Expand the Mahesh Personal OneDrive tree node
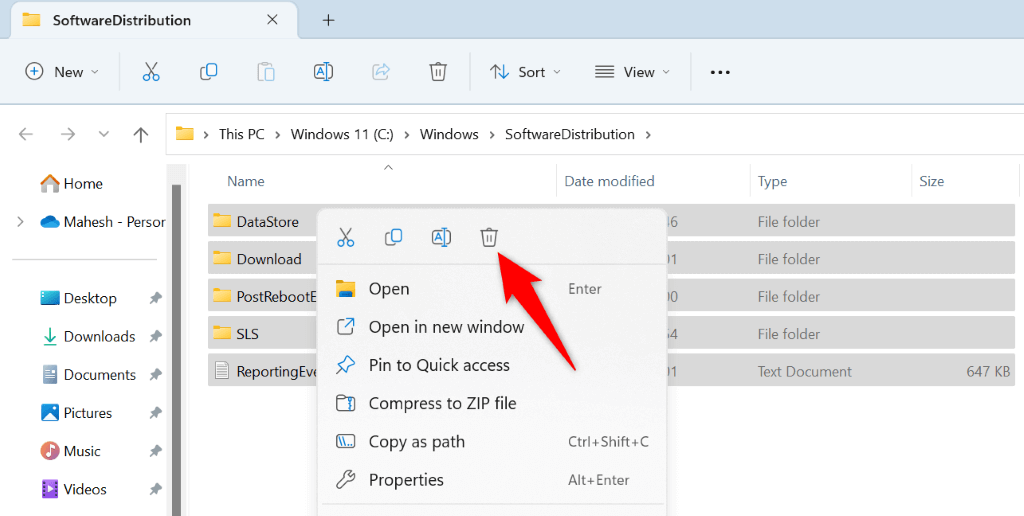Image resolution: width=1024 pixels, height=516 pixels. pyautogui.click(x=20, y=222)
